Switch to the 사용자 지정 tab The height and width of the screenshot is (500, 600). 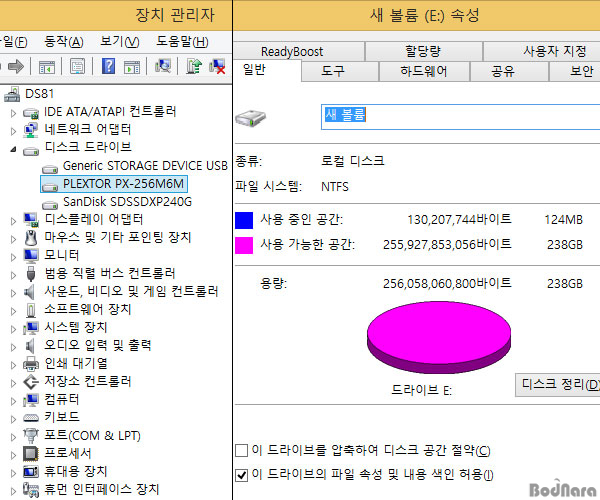tap(542, 51)
